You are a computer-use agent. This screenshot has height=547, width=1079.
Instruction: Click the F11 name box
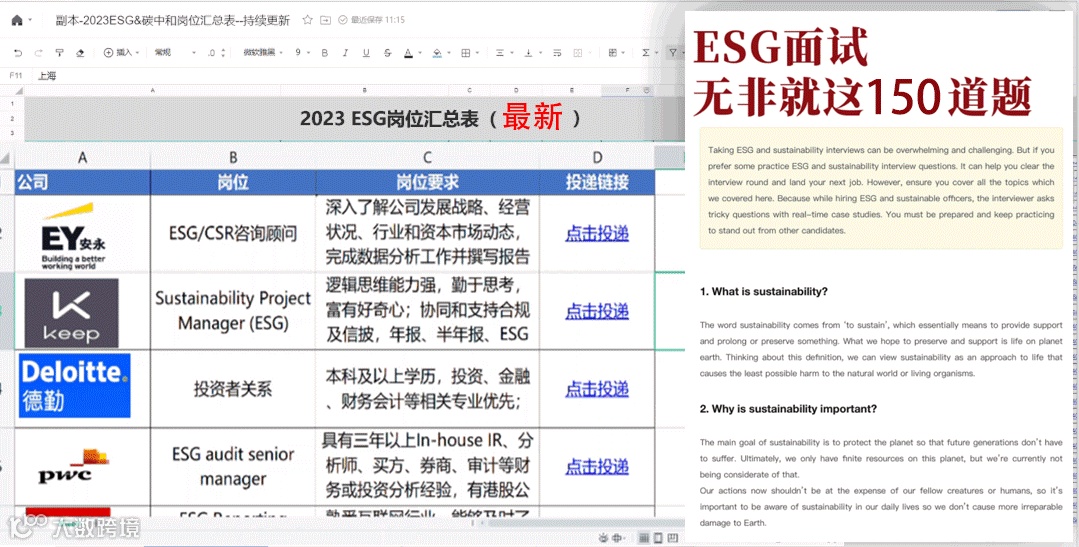pos(15,76)
